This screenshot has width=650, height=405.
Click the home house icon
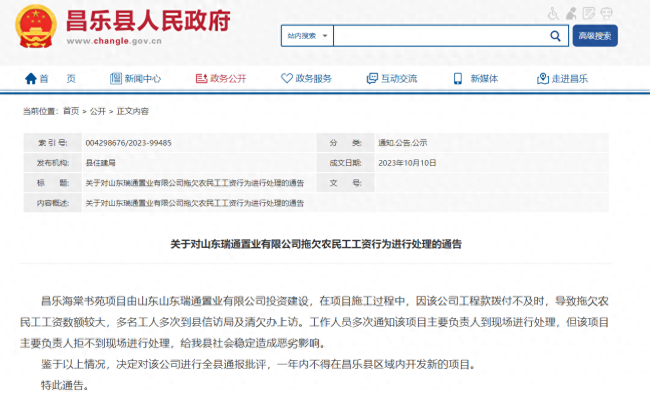pyautogui.click(x=31, y=78)
